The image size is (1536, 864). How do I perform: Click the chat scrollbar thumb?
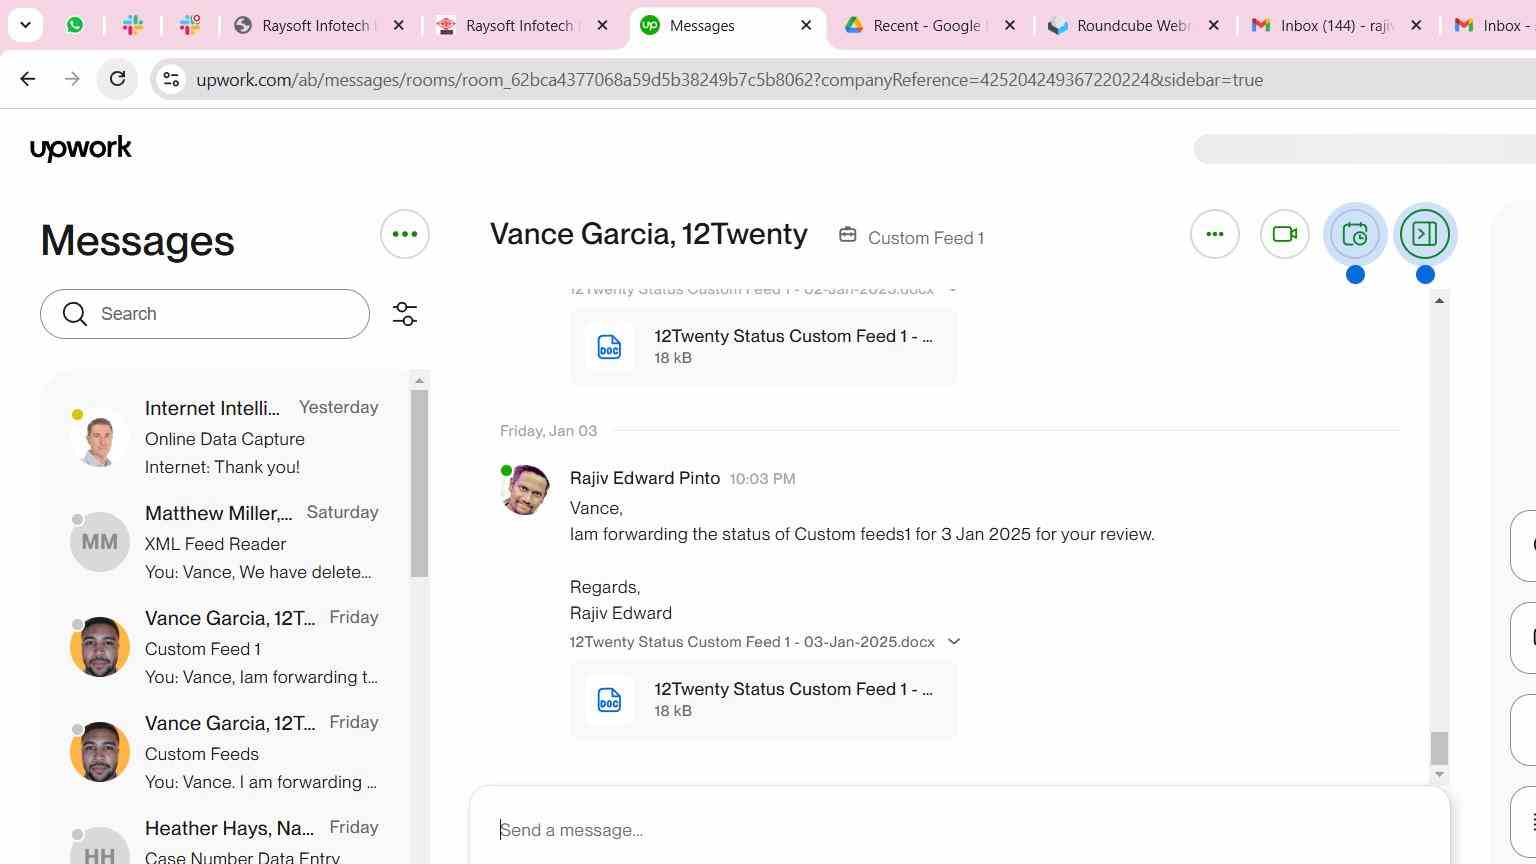point(1439,748)
